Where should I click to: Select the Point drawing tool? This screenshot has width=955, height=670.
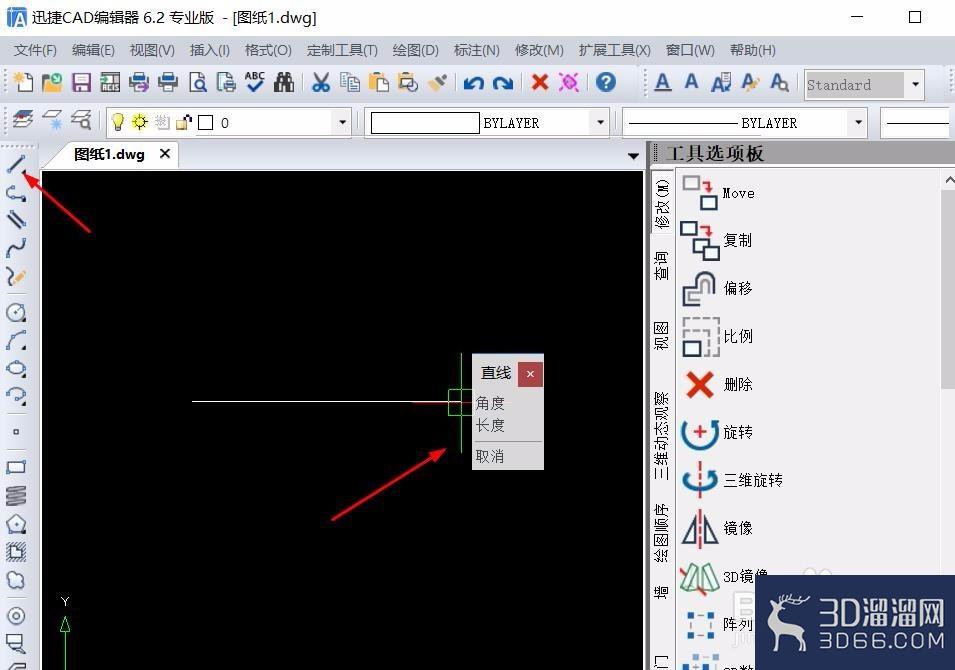(16, 432)
